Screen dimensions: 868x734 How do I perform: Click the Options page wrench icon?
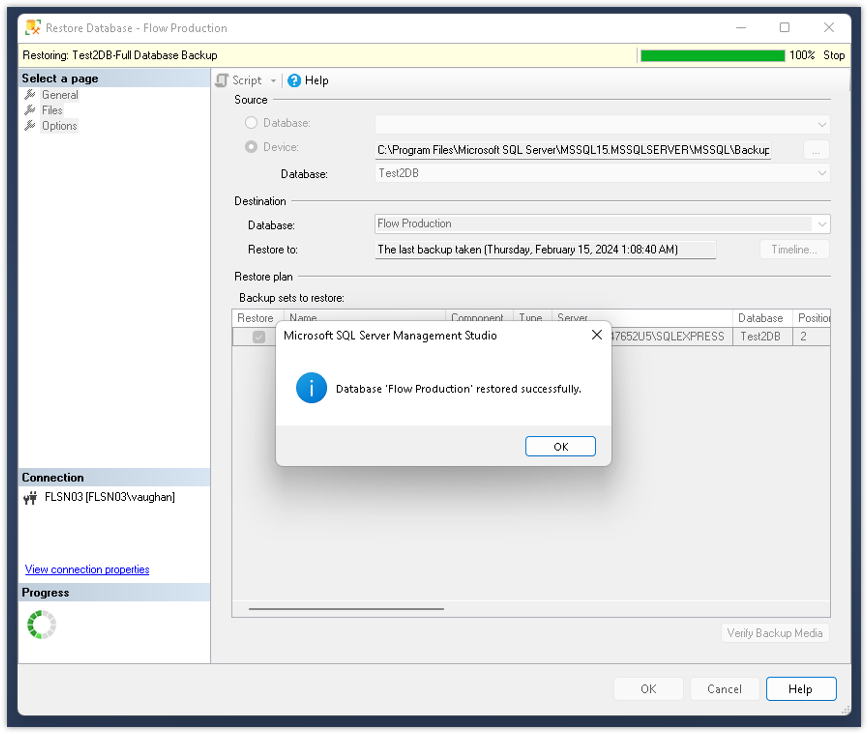(x=30, y=126)
